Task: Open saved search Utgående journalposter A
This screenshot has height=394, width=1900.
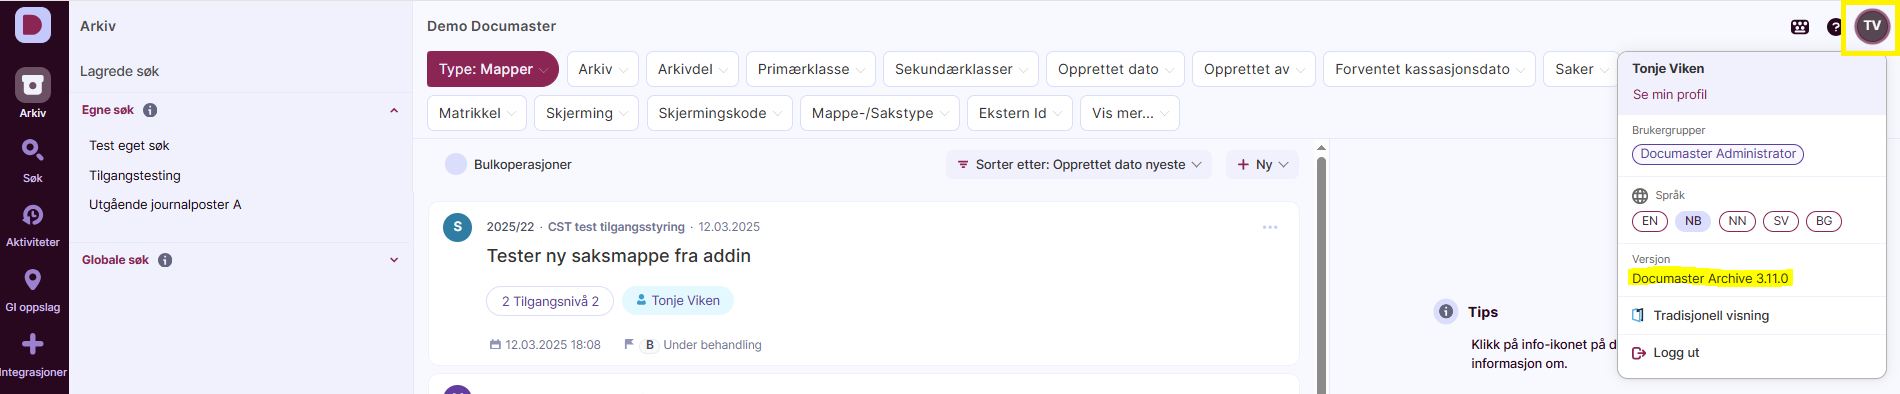Action: tap(165, 204)
